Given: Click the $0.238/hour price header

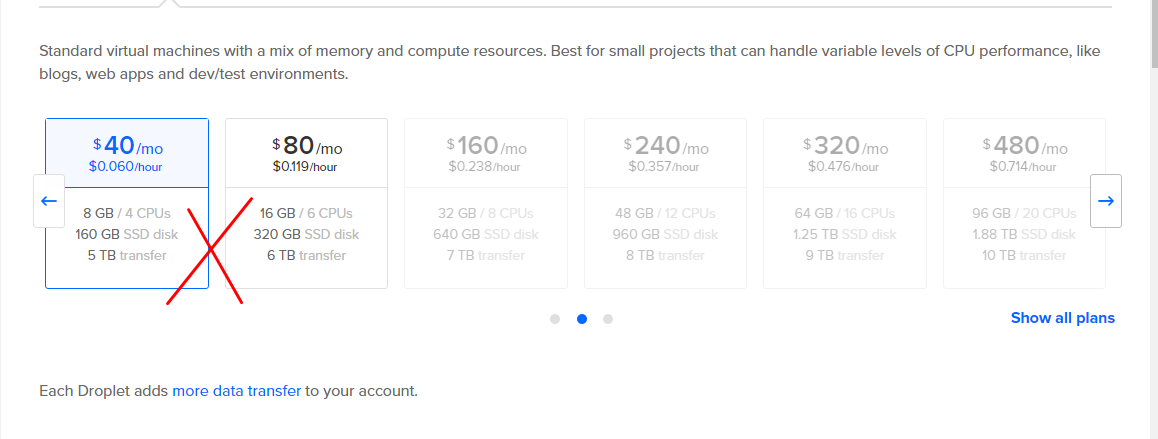Looking at the screenshot, I should click(486, 166).
